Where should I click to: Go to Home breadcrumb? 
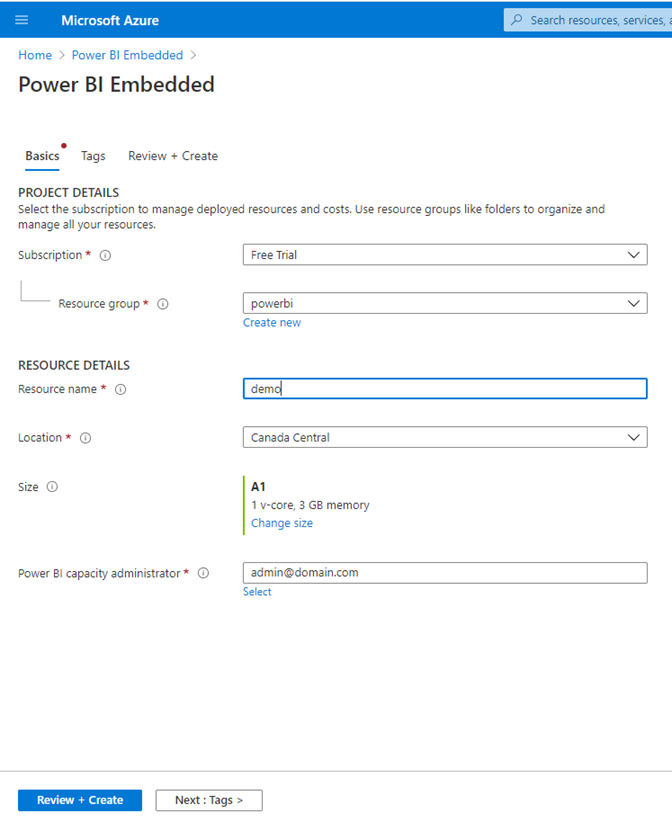point(35,55)
